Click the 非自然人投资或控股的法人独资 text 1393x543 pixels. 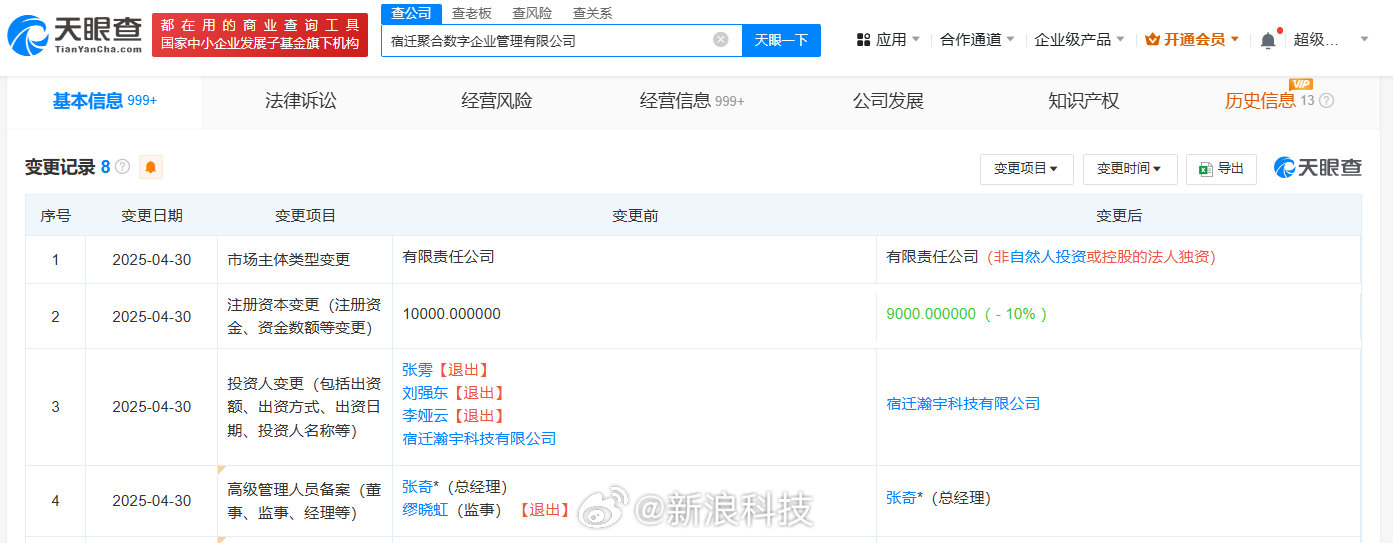(x=1102, y=257)
